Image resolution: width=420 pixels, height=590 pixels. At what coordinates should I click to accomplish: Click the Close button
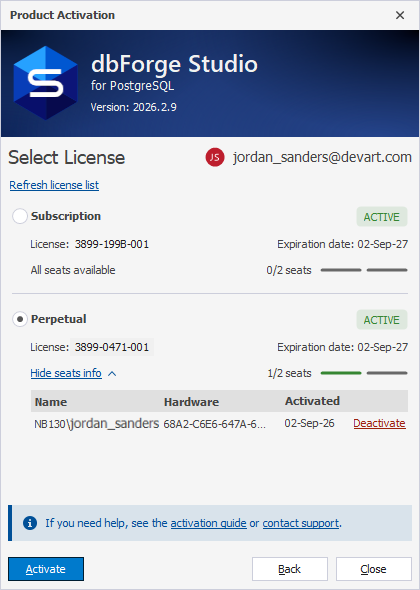click(x=374, y=569)
